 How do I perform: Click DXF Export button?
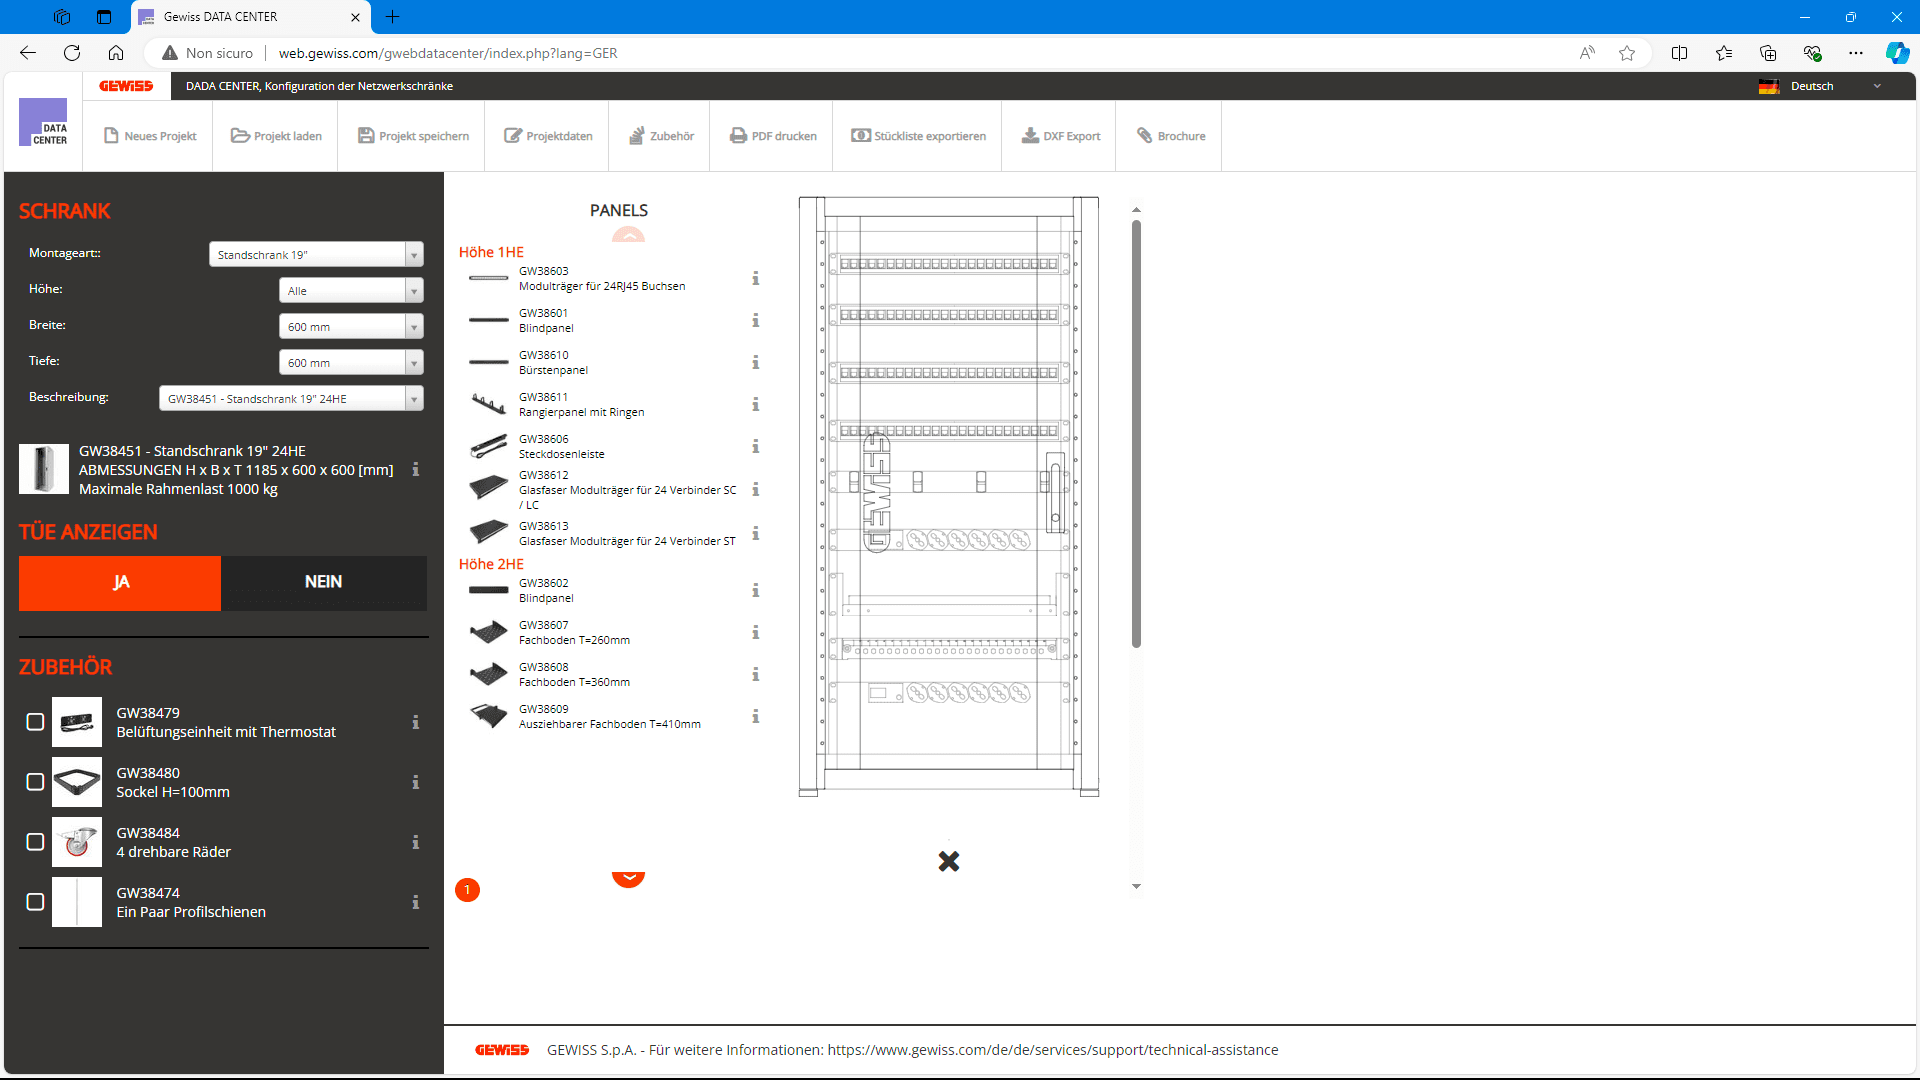1061,136
